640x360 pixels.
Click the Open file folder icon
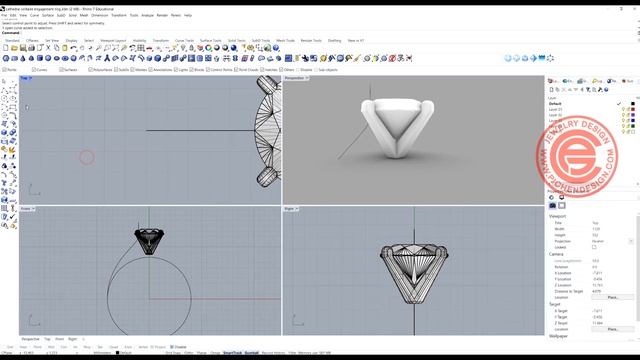tap(14, 48)
